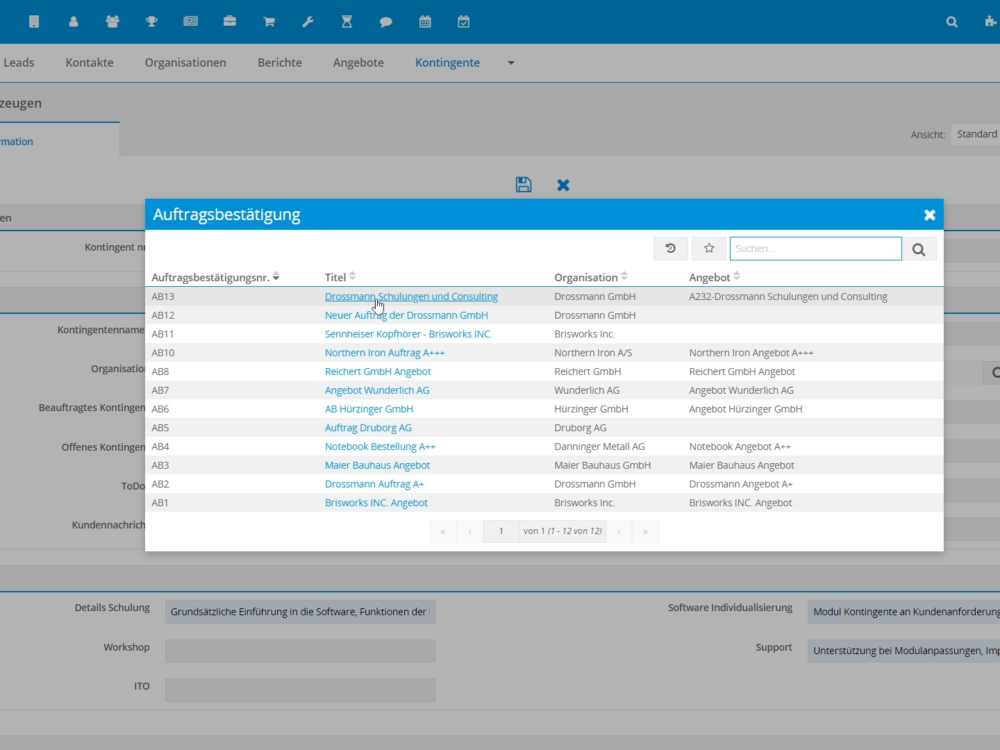The width and height of the screenshot is (1000, 750).
Task: Switch to the Angebote tab
Action: click(x=358, y=63)
